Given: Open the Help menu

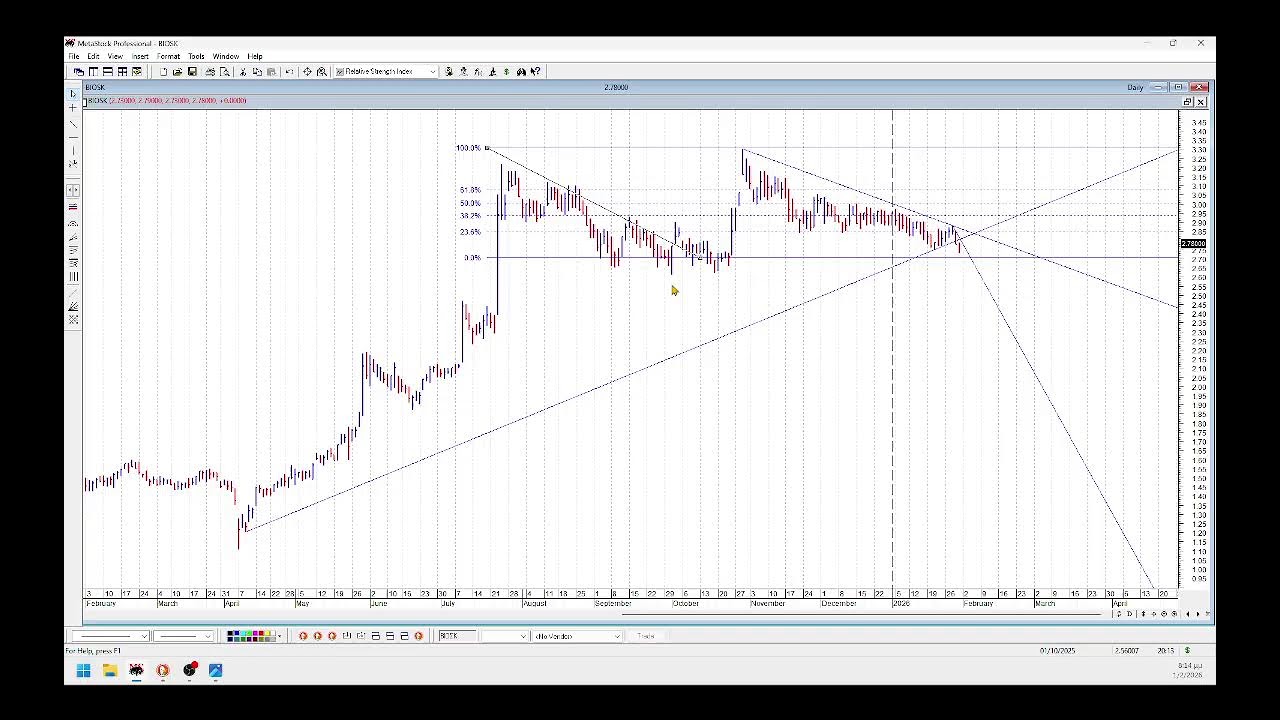Looking at the screenshot, I should 255,56.
